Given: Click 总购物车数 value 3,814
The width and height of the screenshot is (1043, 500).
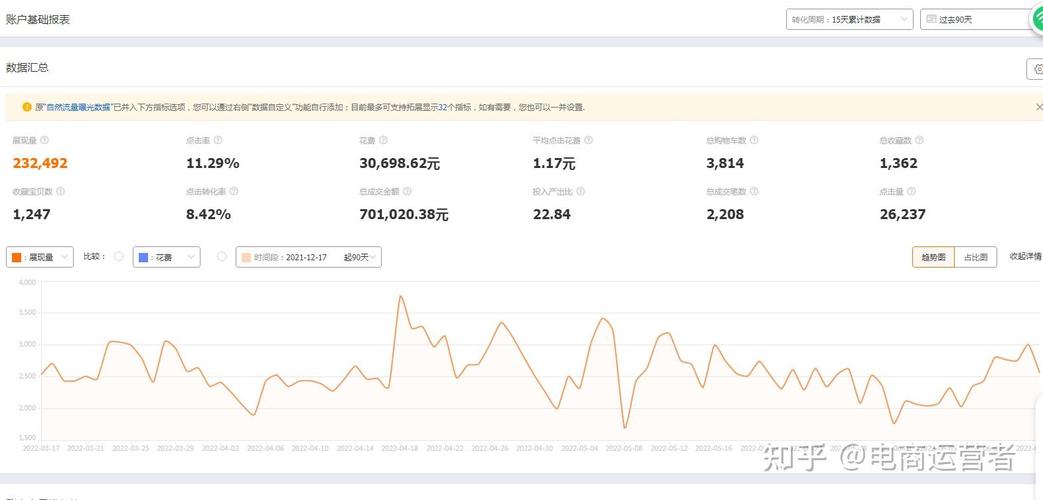Looking at the screenshot, I should (724, 164).
